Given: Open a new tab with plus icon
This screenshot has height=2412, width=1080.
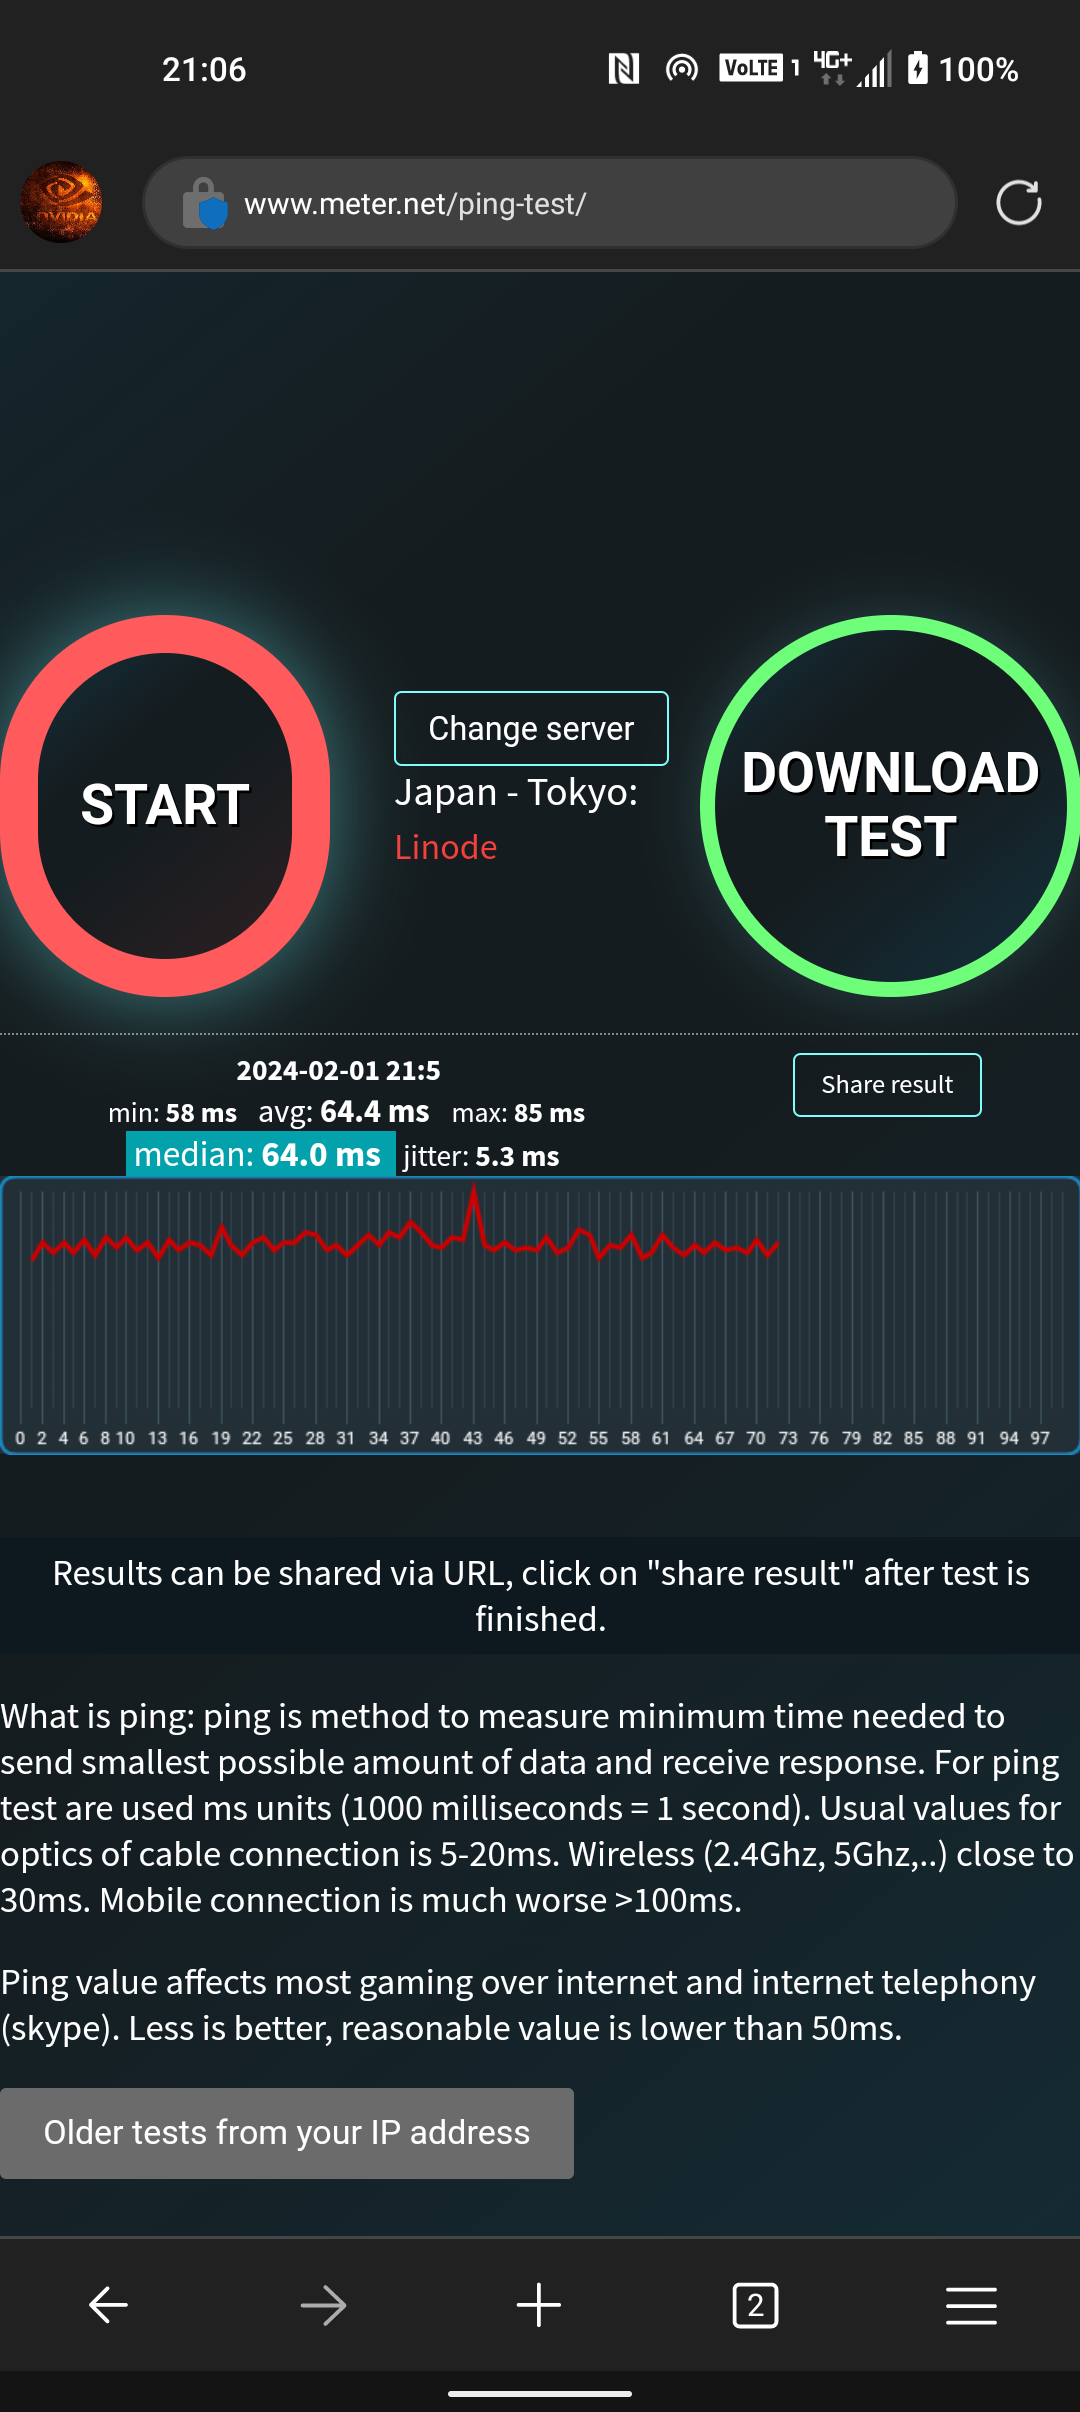Looking at the screenshot, I should click(539, 2305).
